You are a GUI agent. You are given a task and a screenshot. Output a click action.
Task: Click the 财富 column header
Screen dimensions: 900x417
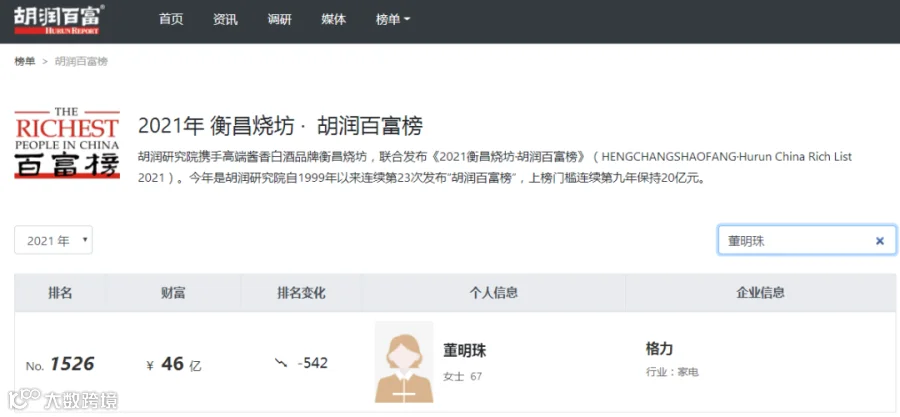(x=173, y=293)
